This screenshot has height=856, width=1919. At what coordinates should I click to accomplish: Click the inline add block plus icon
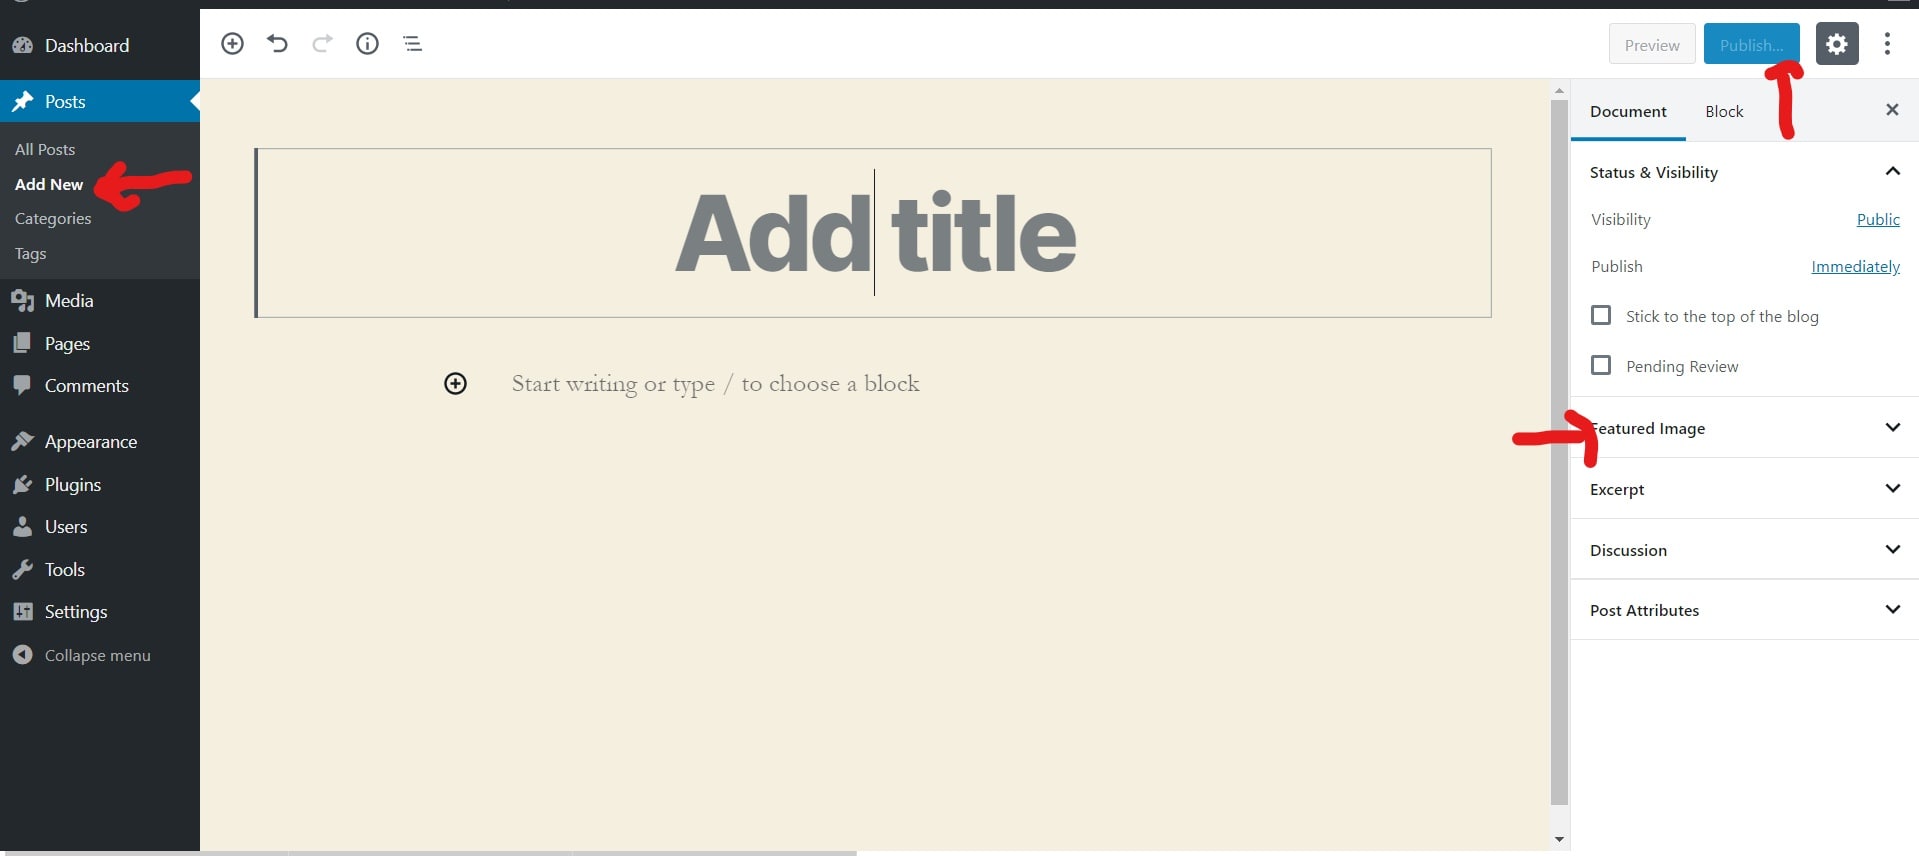(x=455, y=384)
